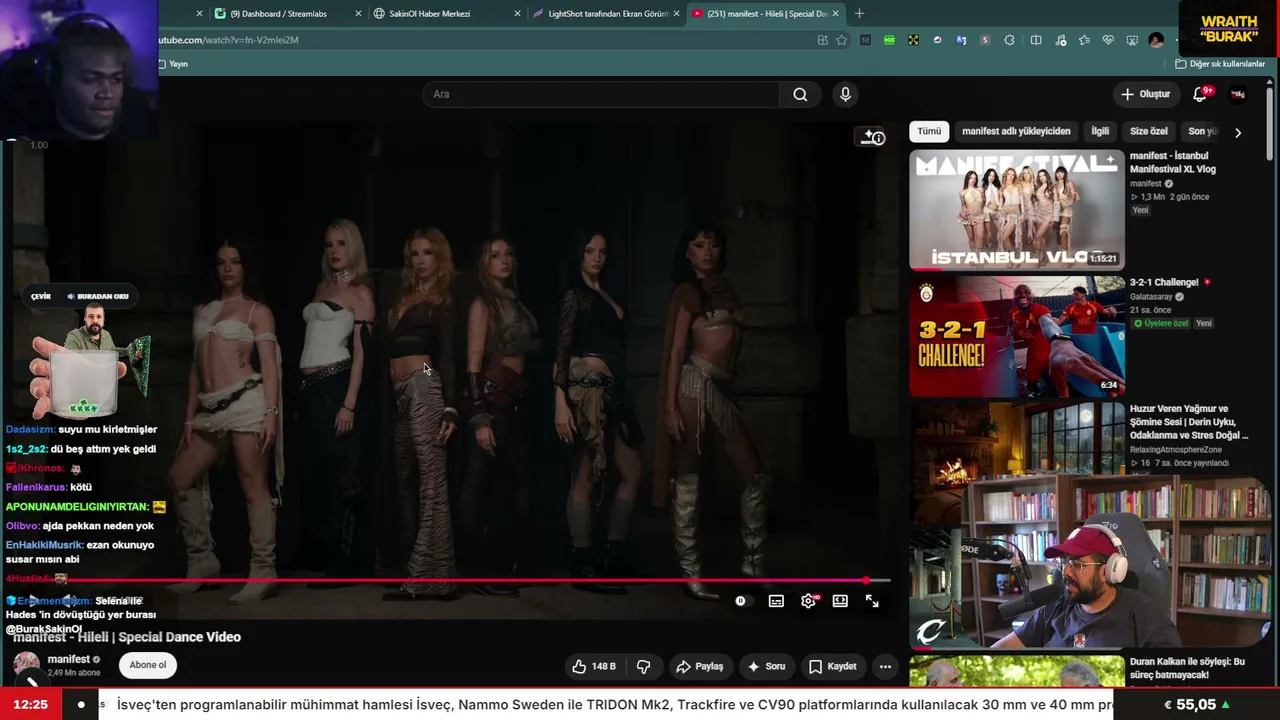Viewport: 1280px width, 720px height.
Task: Open the Huzur Veren Yağmur video title
Action: click(1189, 422)
